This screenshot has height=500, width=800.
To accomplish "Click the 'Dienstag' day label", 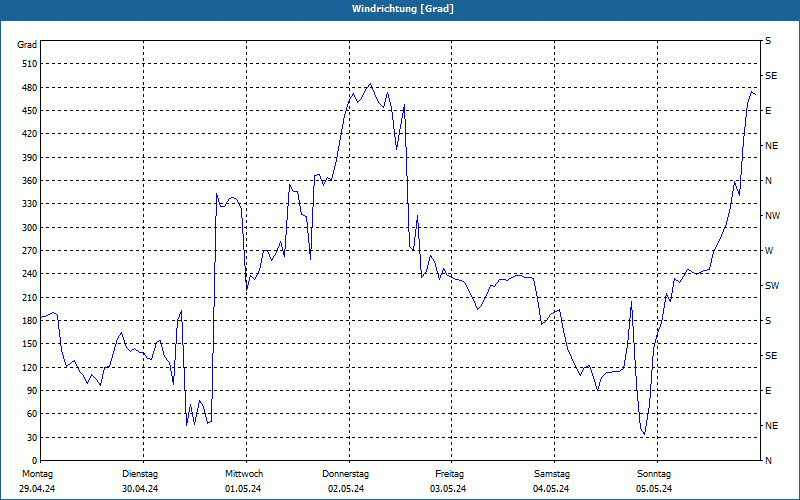I will click(x=140, y=474).
